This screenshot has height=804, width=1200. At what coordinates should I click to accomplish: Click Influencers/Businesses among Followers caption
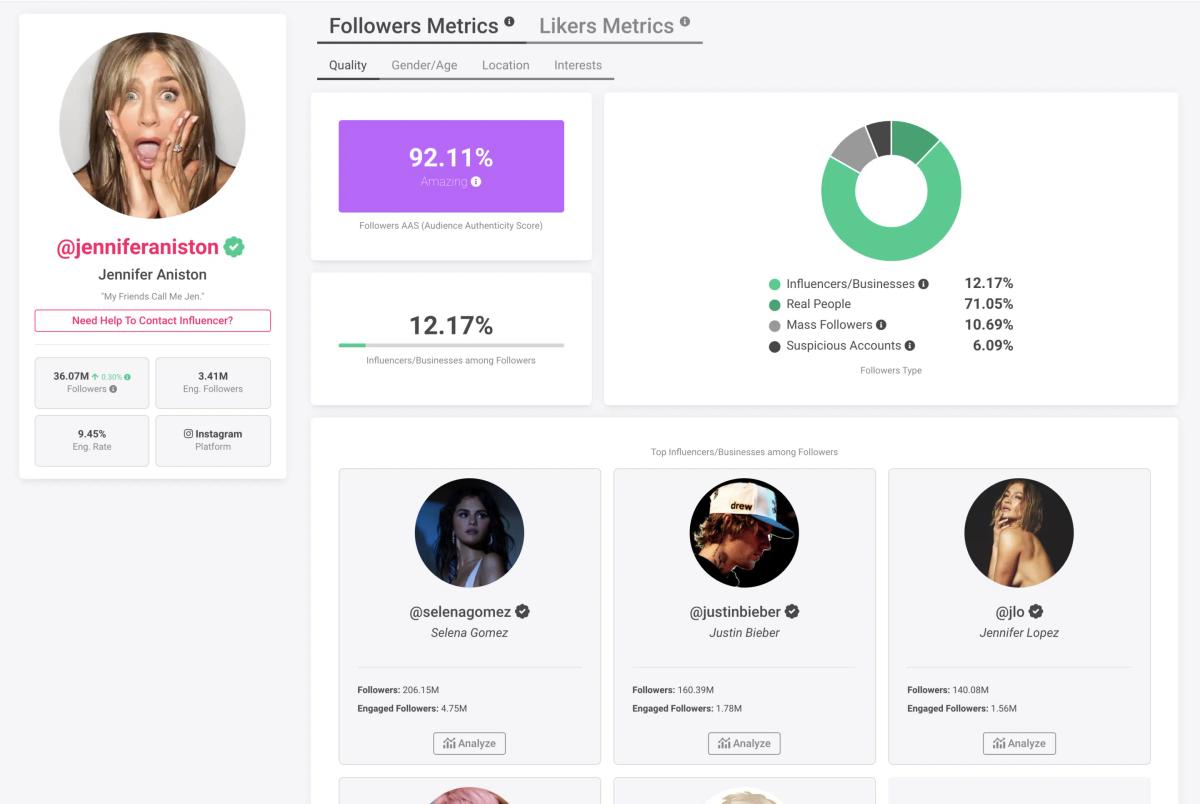click(x=451, y=360)
